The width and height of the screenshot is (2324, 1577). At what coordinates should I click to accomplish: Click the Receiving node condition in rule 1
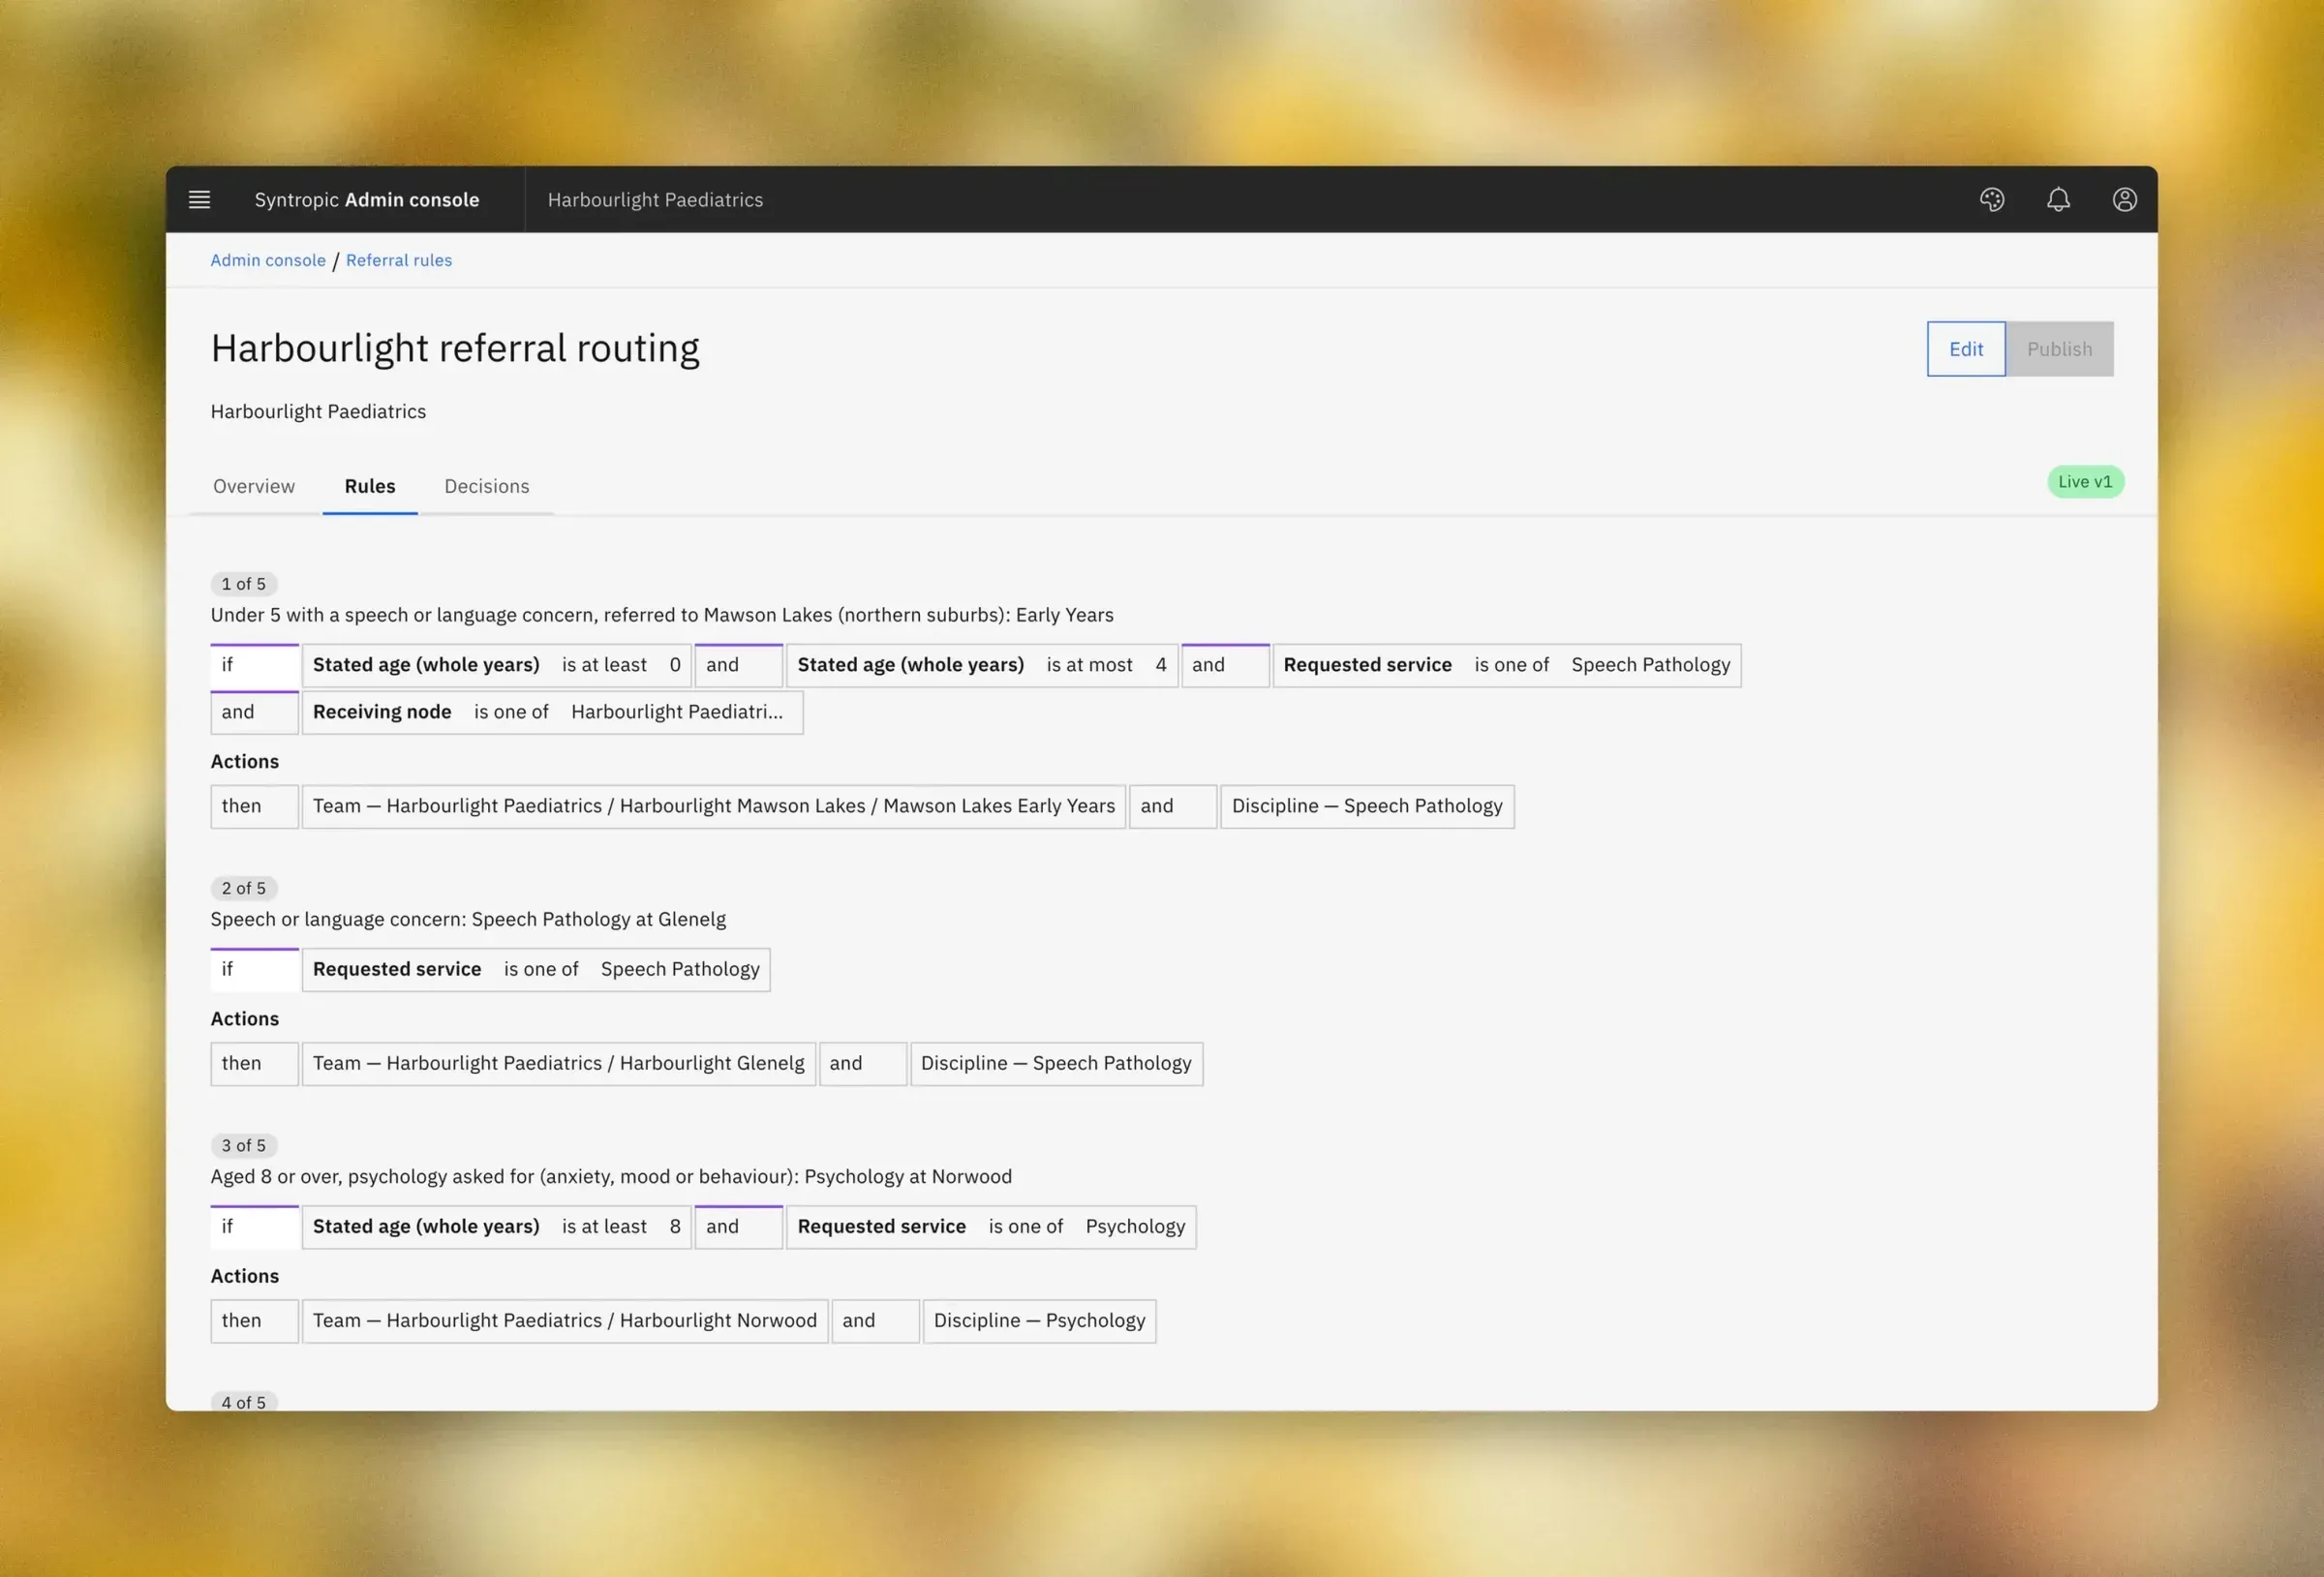(552, 712)
